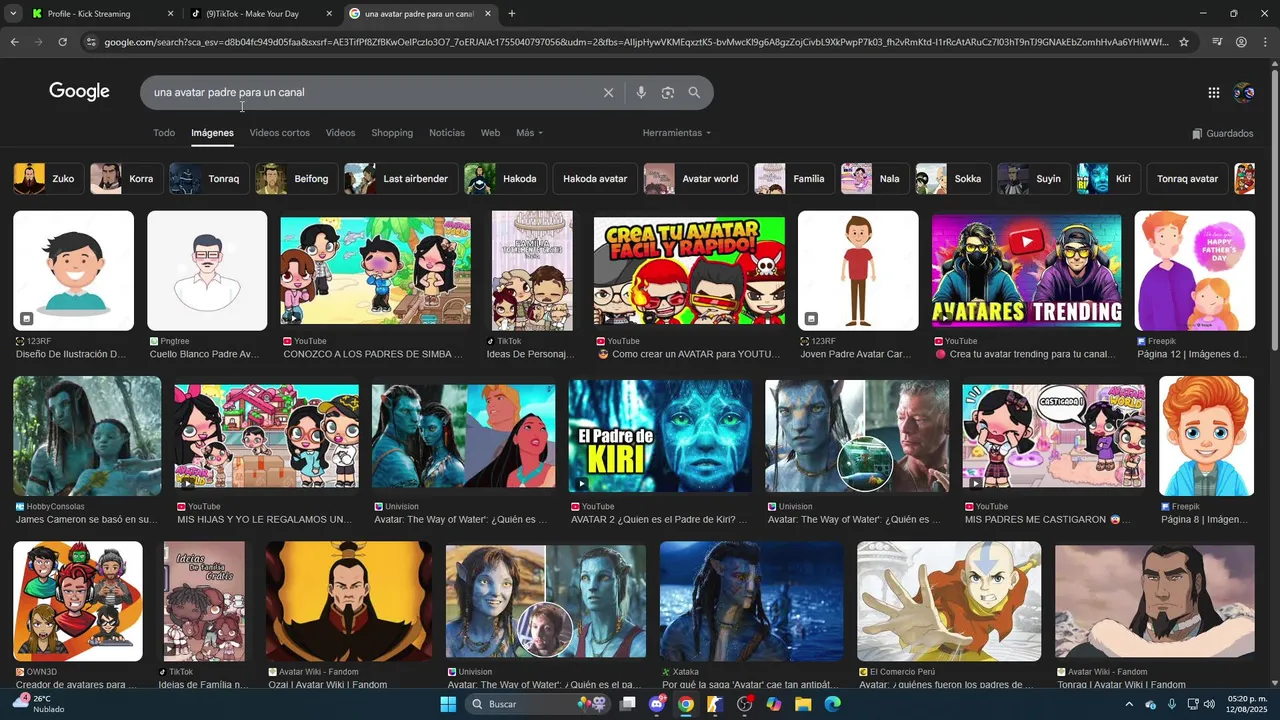Select the Avatar world chip
The width and height of the screenshot is (1280, 720).
(695, 179)
